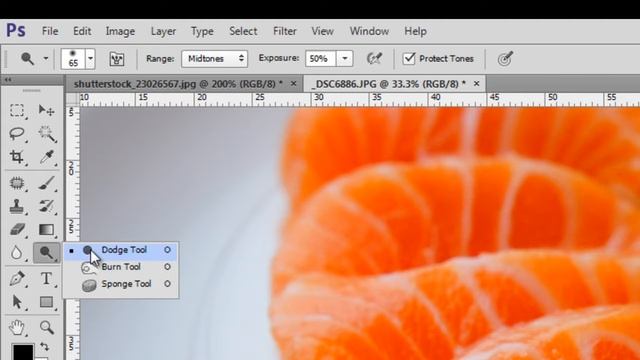Image resolution: width=640 pixels, height=360 pixels.
Task: Open the Range Midtones dropdown
Action: (214, 59)
